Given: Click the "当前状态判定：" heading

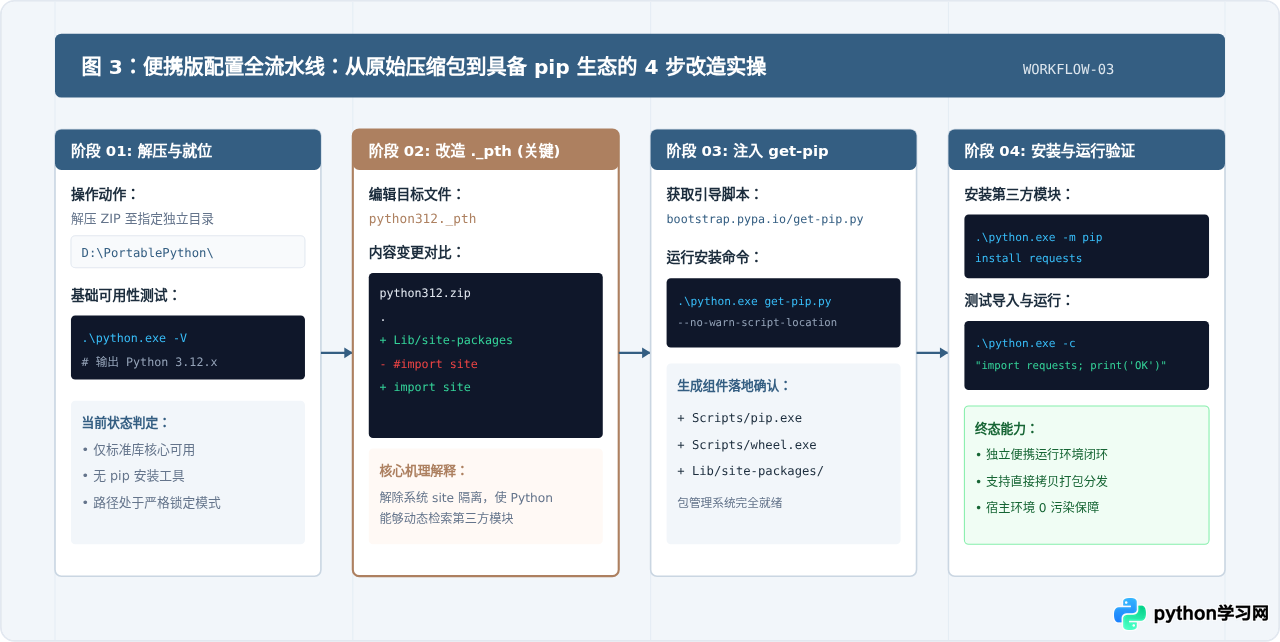Looking at the screenshot, I should 126,423.
